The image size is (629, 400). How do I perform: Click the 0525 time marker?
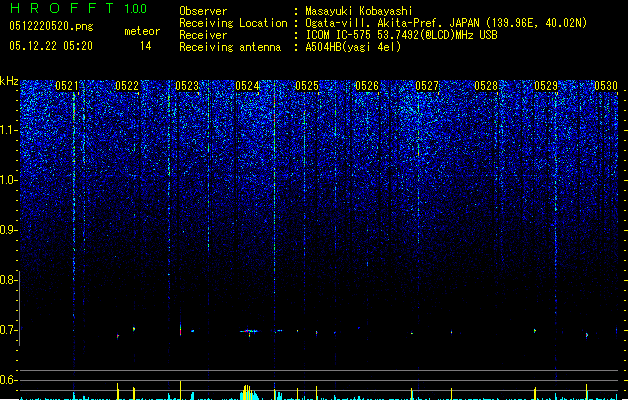[x=307, y=86]
